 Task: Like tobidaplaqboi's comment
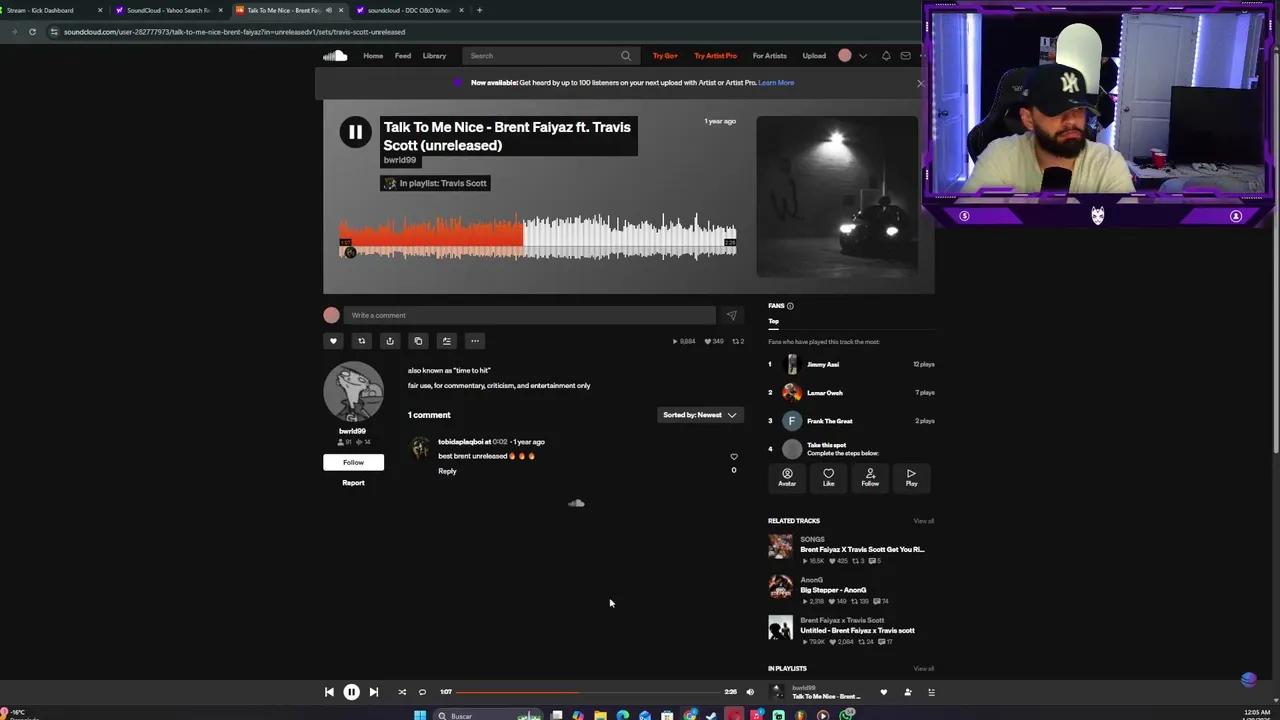[734, 457]
